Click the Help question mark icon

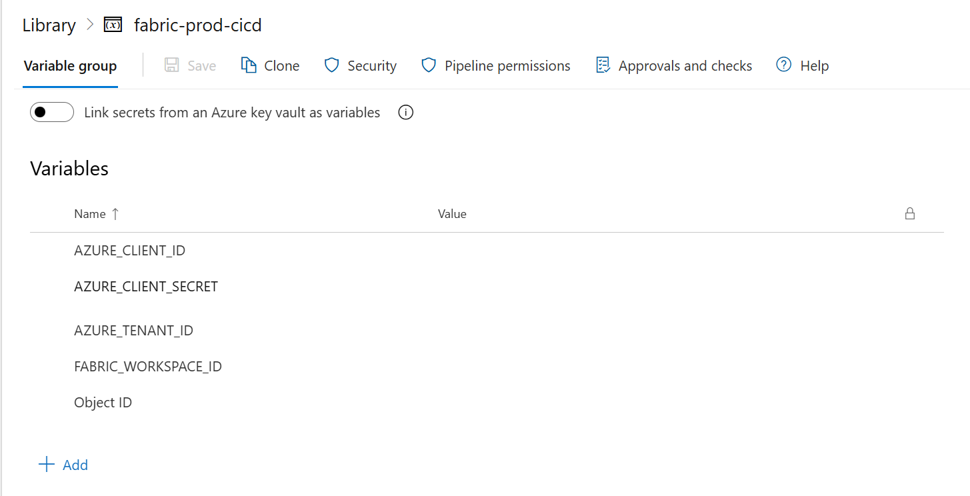tap(783, 64)
